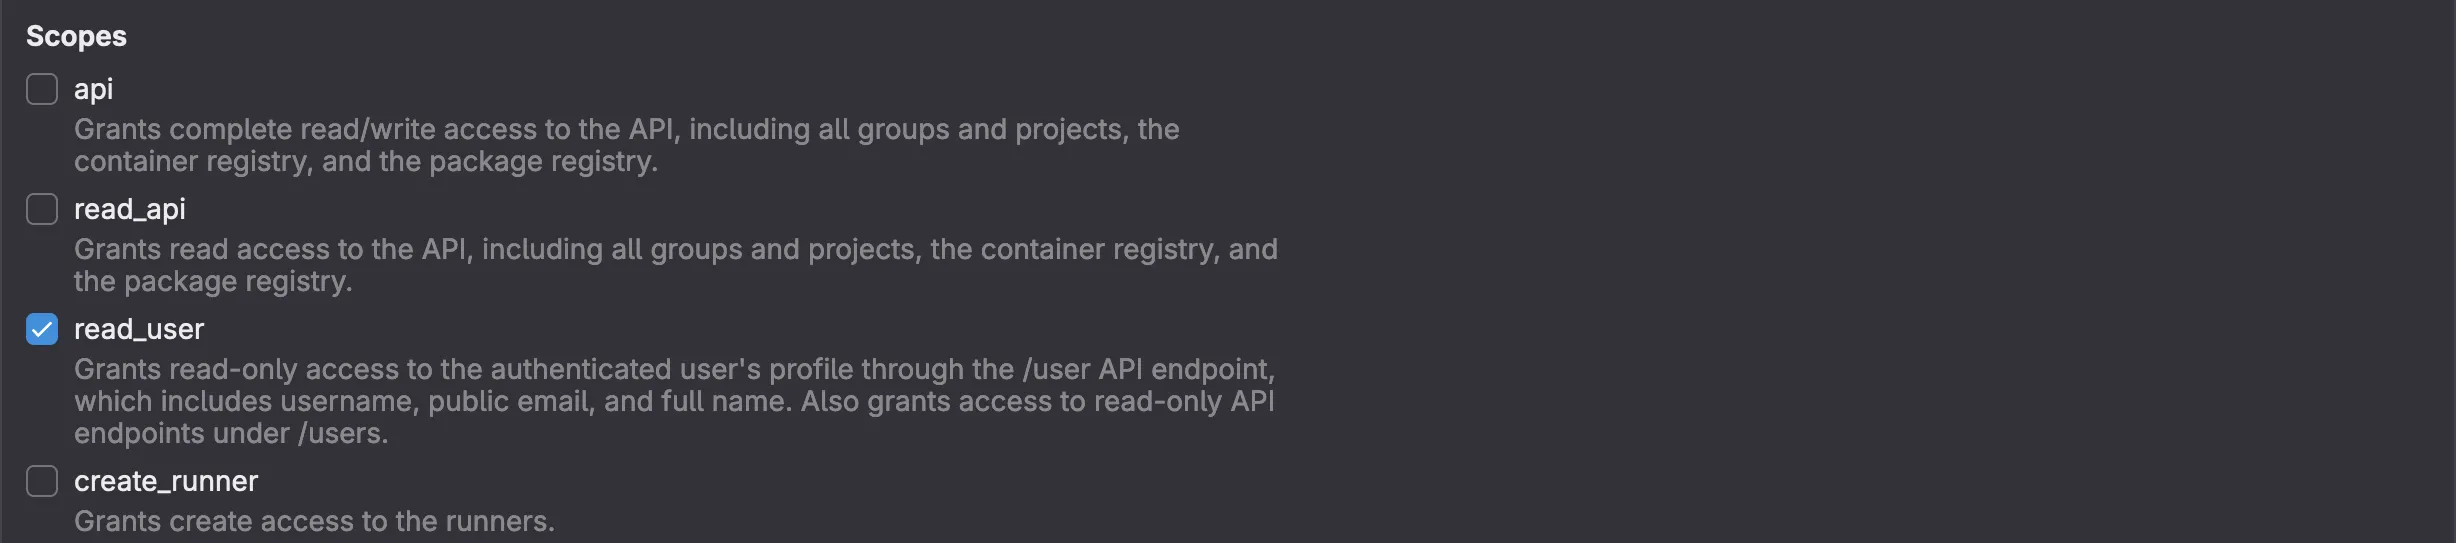The width and height of the screenshot is (2456, 543).
Task: Tick the create_runner scope checkbox
Action: (x=42, y=481)
